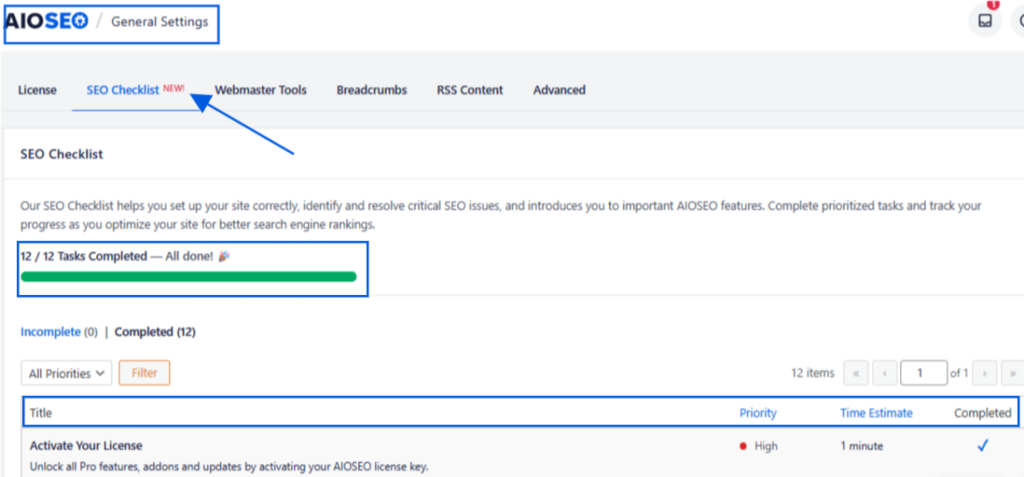The height and width of the screenshot is (477, 1024).
Task: Click the Title column header
Action: point(40,413)
